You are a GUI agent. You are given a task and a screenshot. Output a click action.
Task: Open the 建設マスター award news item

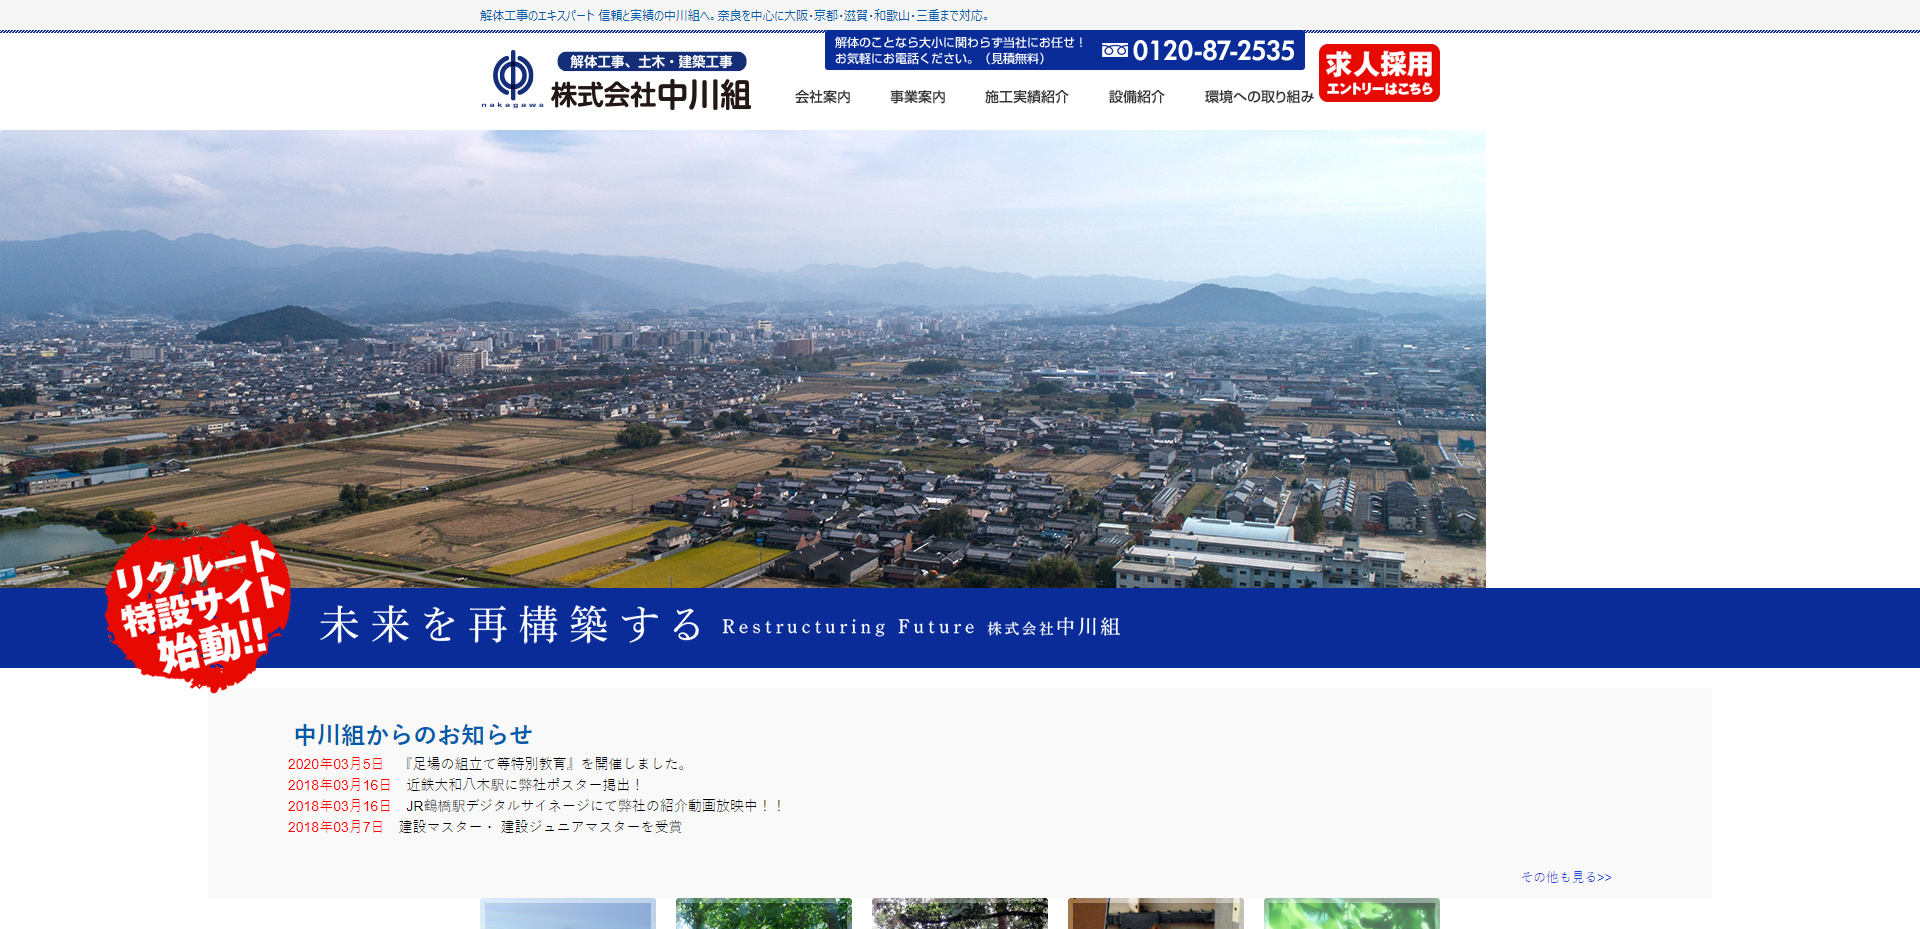pos(540,827)
